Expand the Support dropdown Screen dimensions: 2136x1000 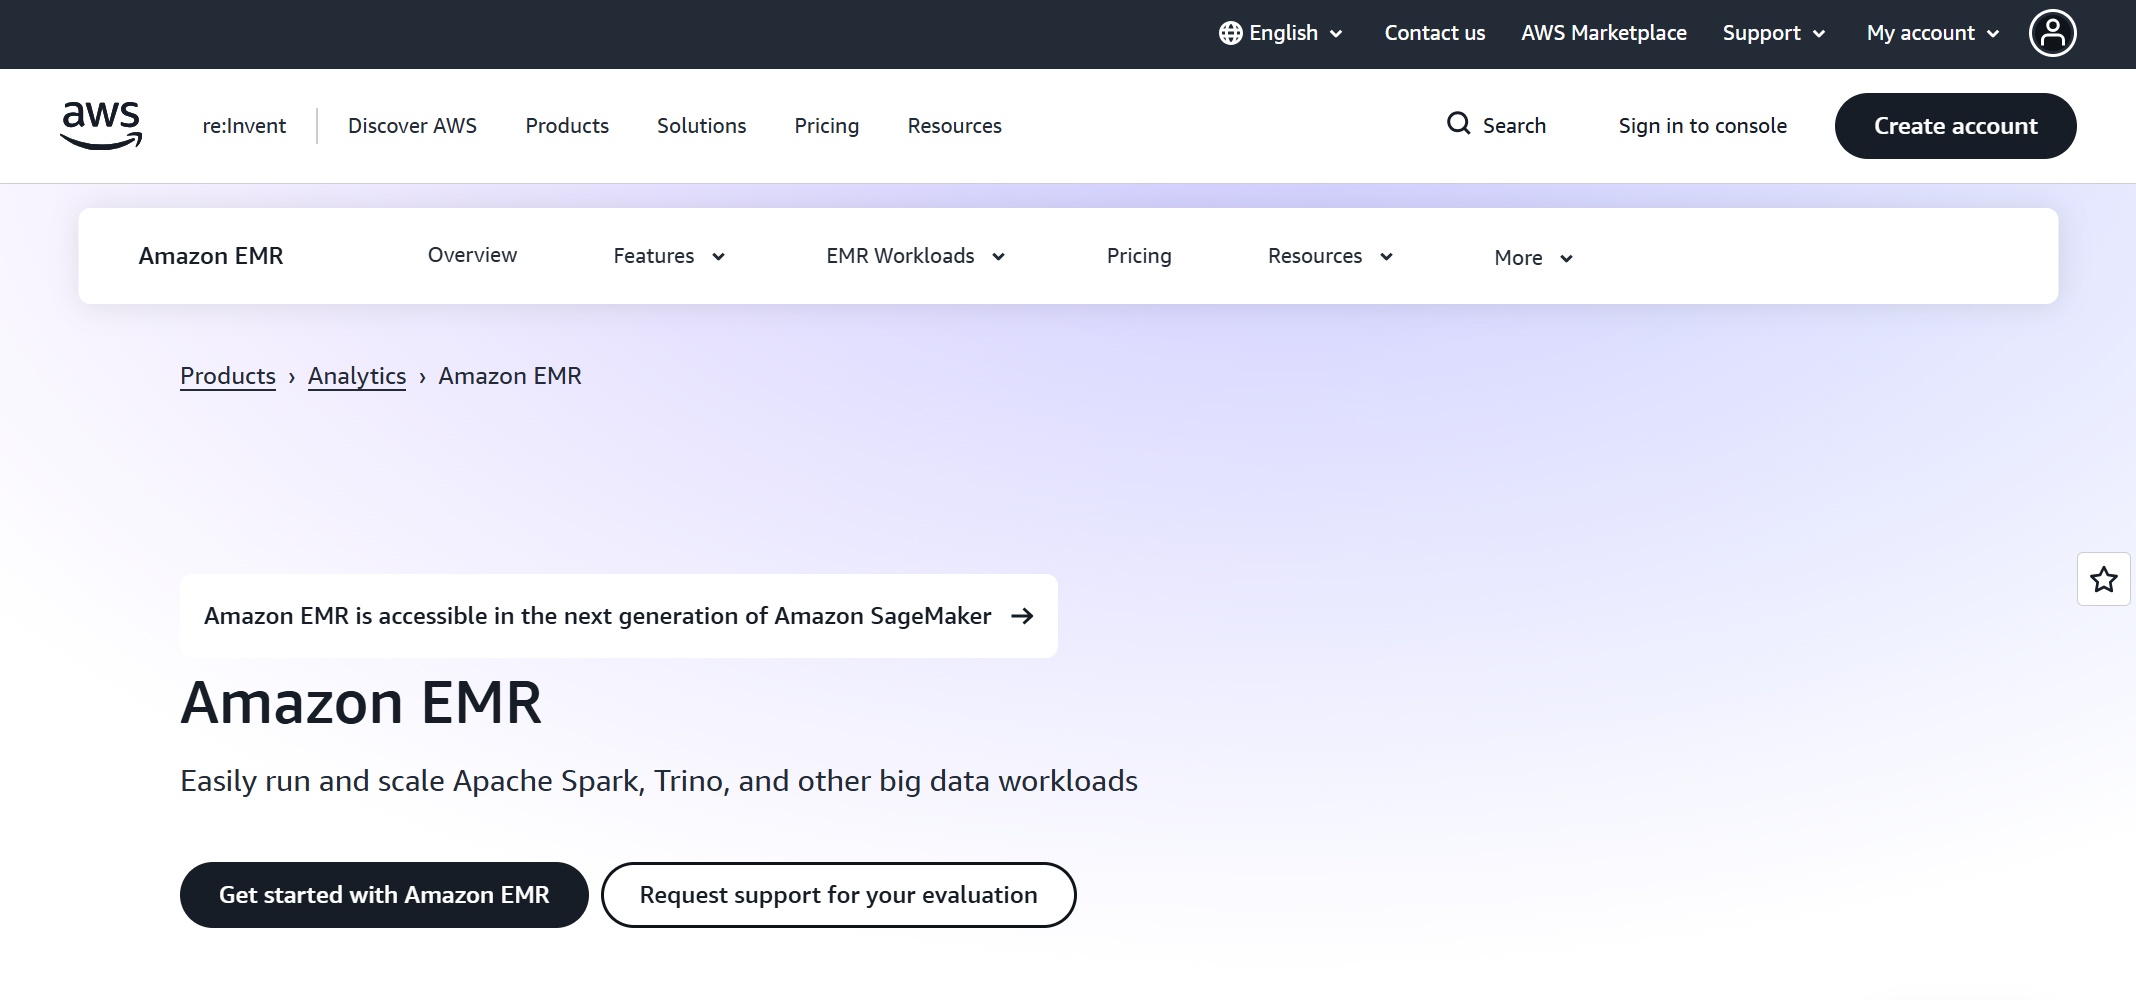click(x=1772, y=32)
